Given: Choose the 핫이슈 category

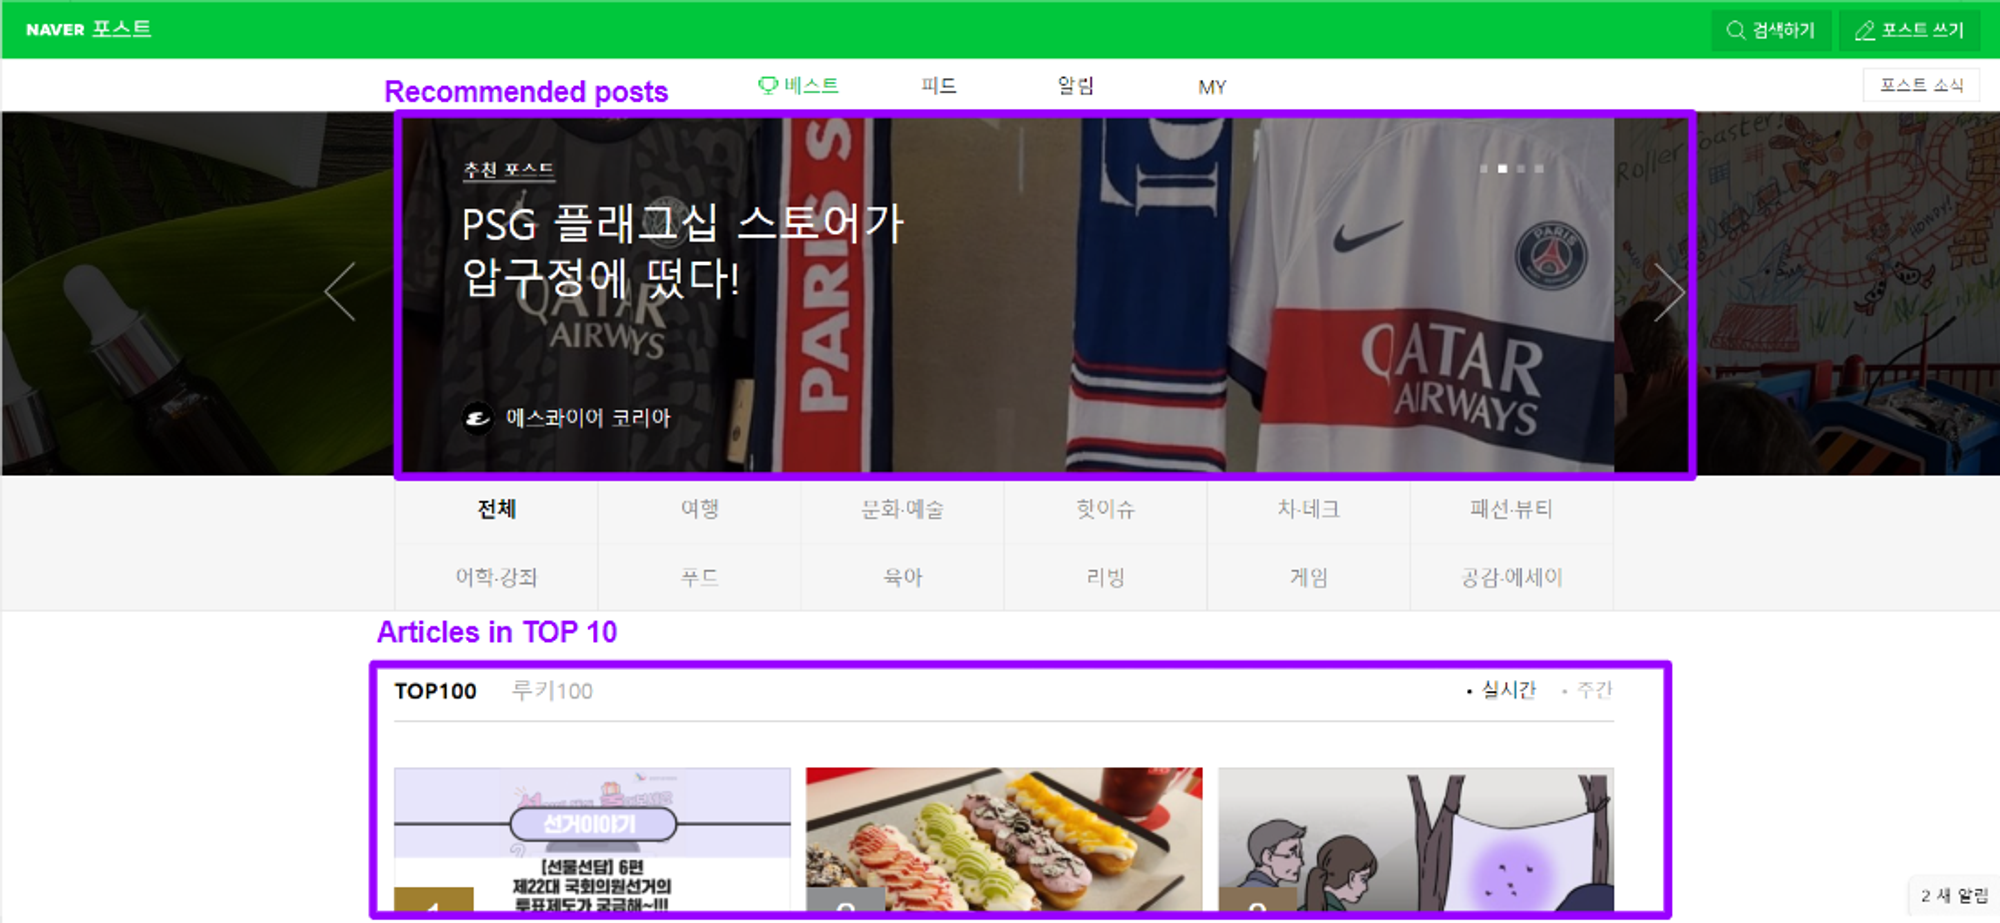Looking at the screenshot, I should click(x=1106, y=509).
